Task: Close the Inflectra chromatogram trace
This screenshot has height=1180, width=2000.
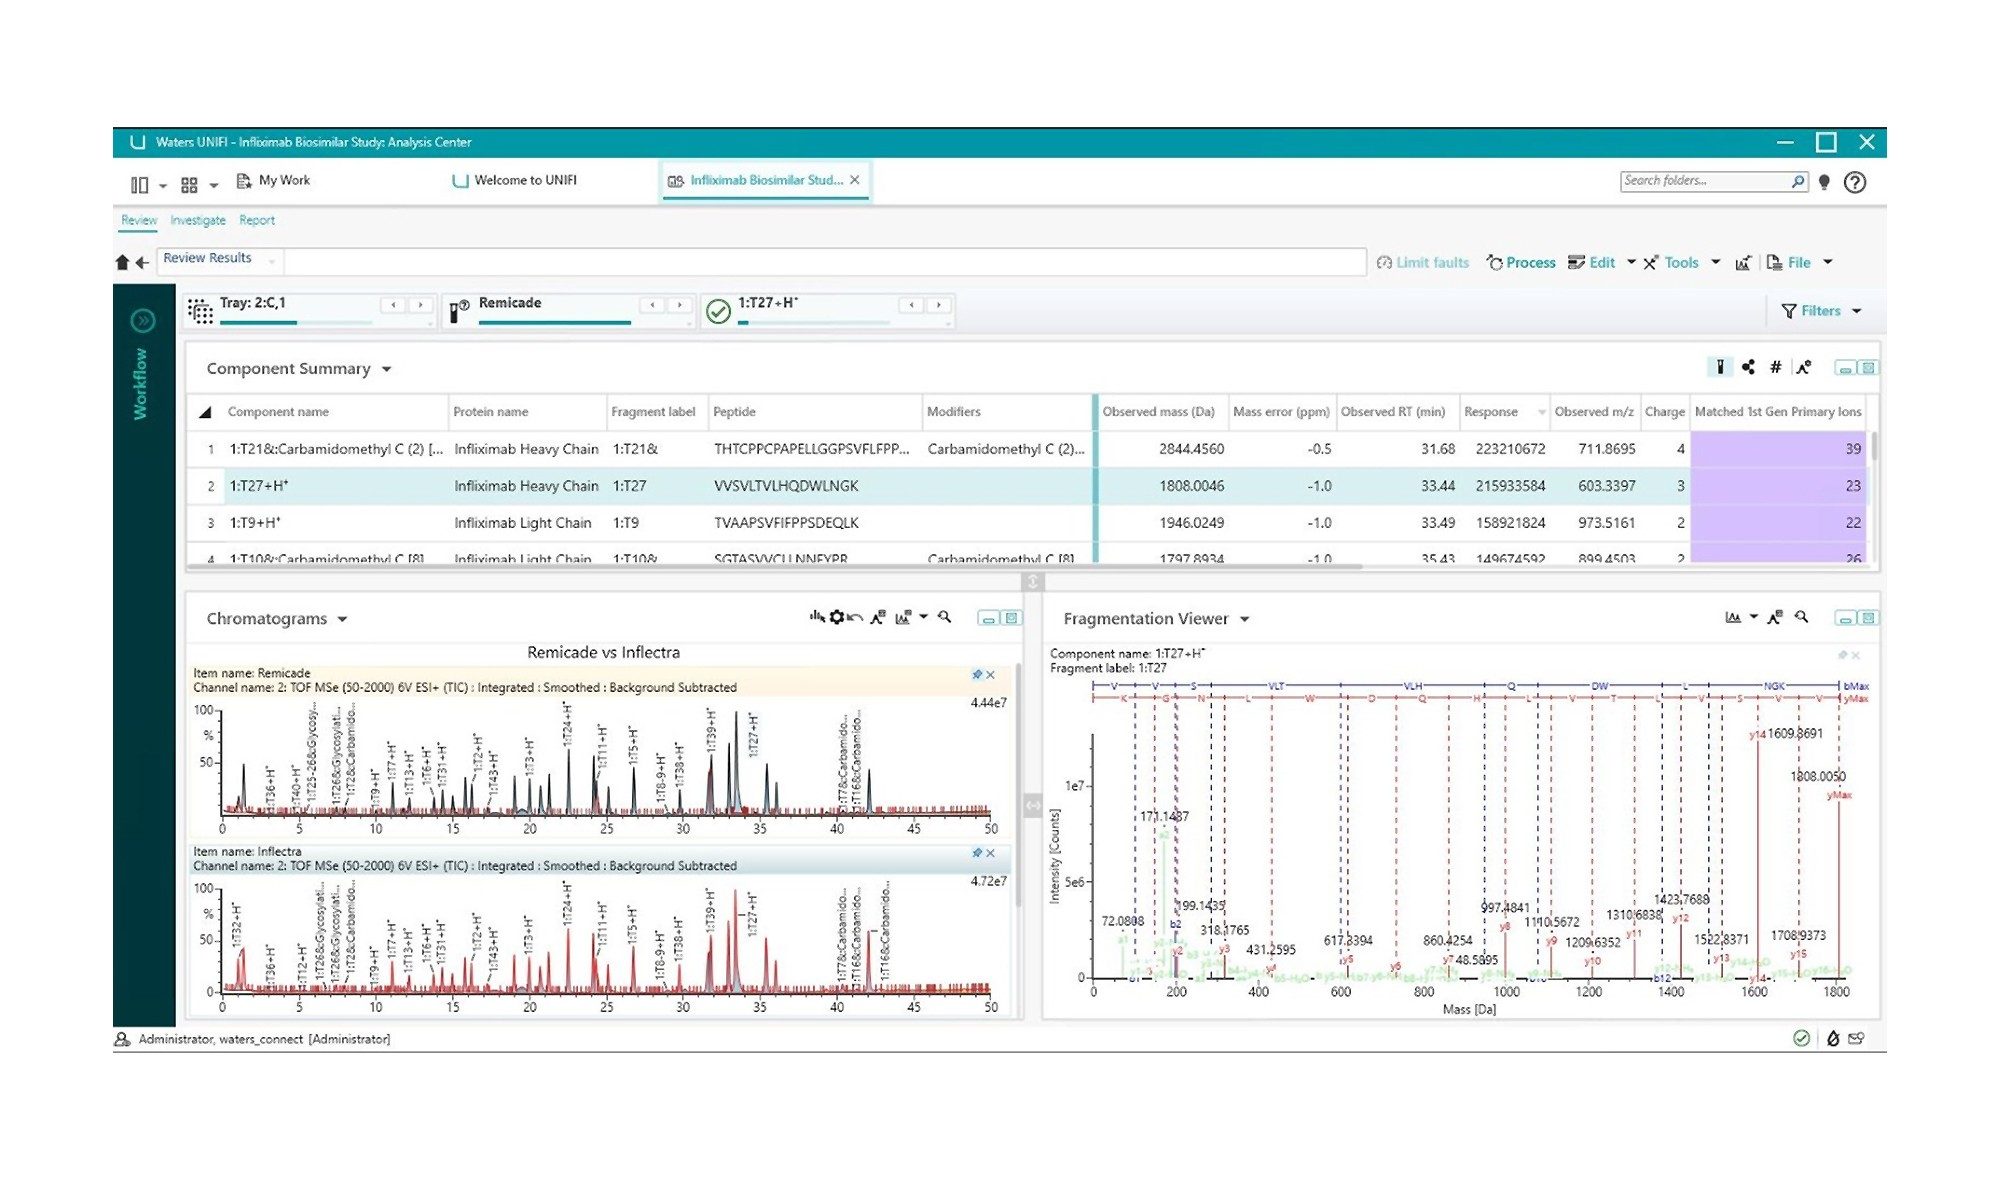Action: (990, 853)
